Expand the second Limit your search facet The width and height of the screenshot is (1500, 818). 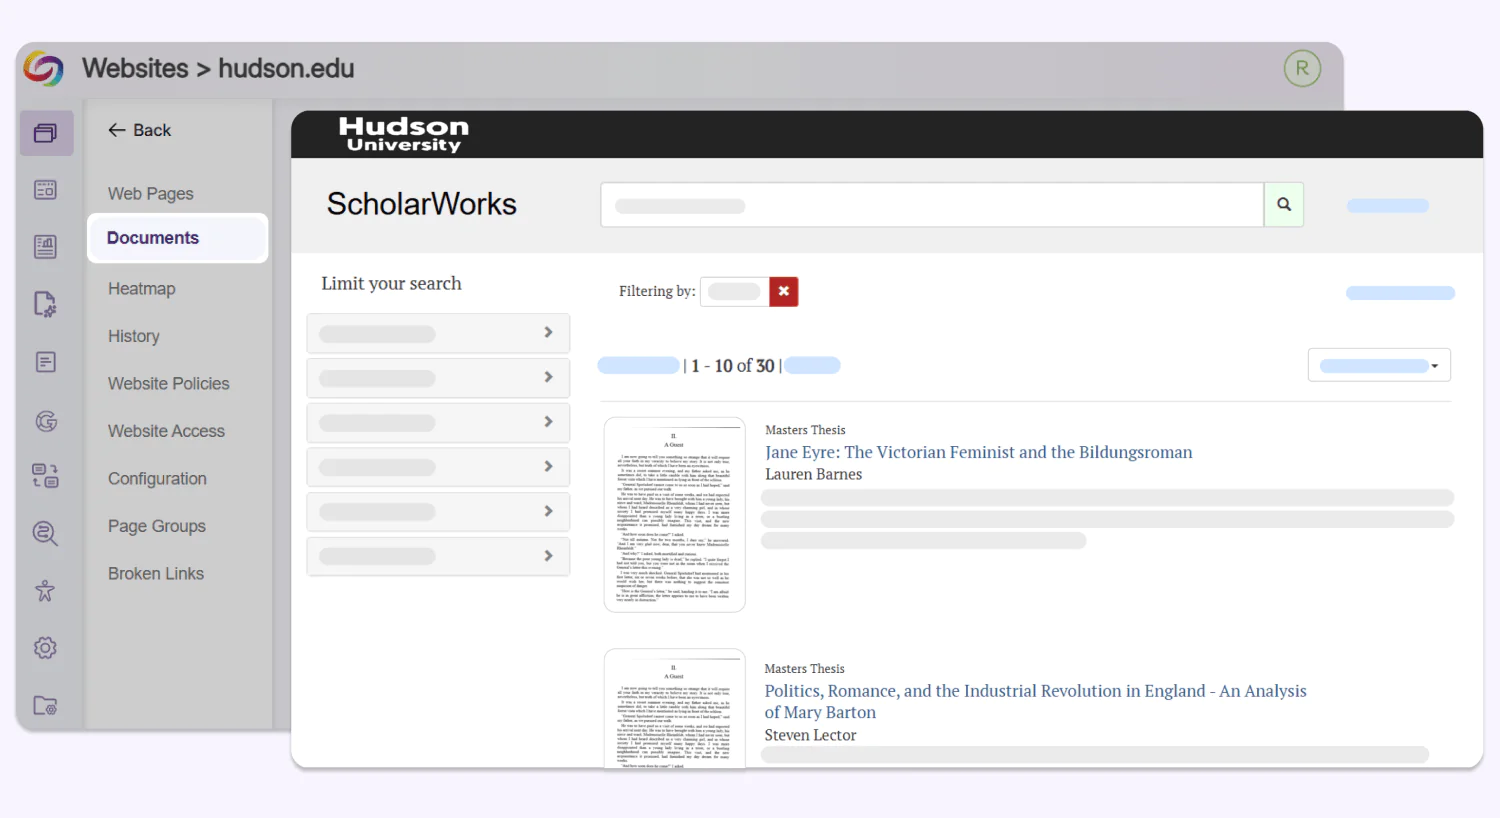click(438, 378)
